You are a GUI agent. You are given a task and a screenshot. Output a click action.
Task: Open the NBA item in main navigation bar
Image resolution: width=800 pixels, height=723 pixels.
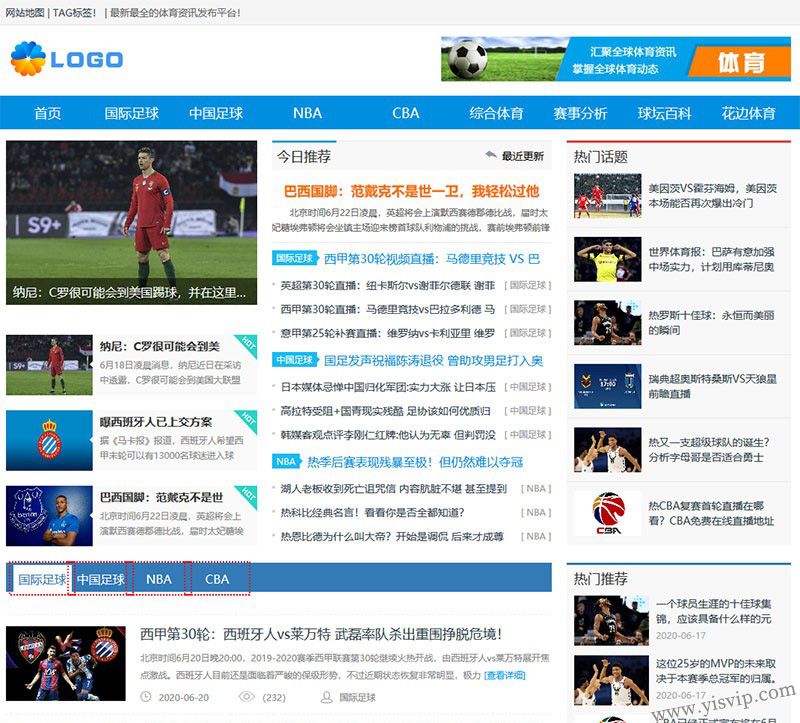[307, 113]
